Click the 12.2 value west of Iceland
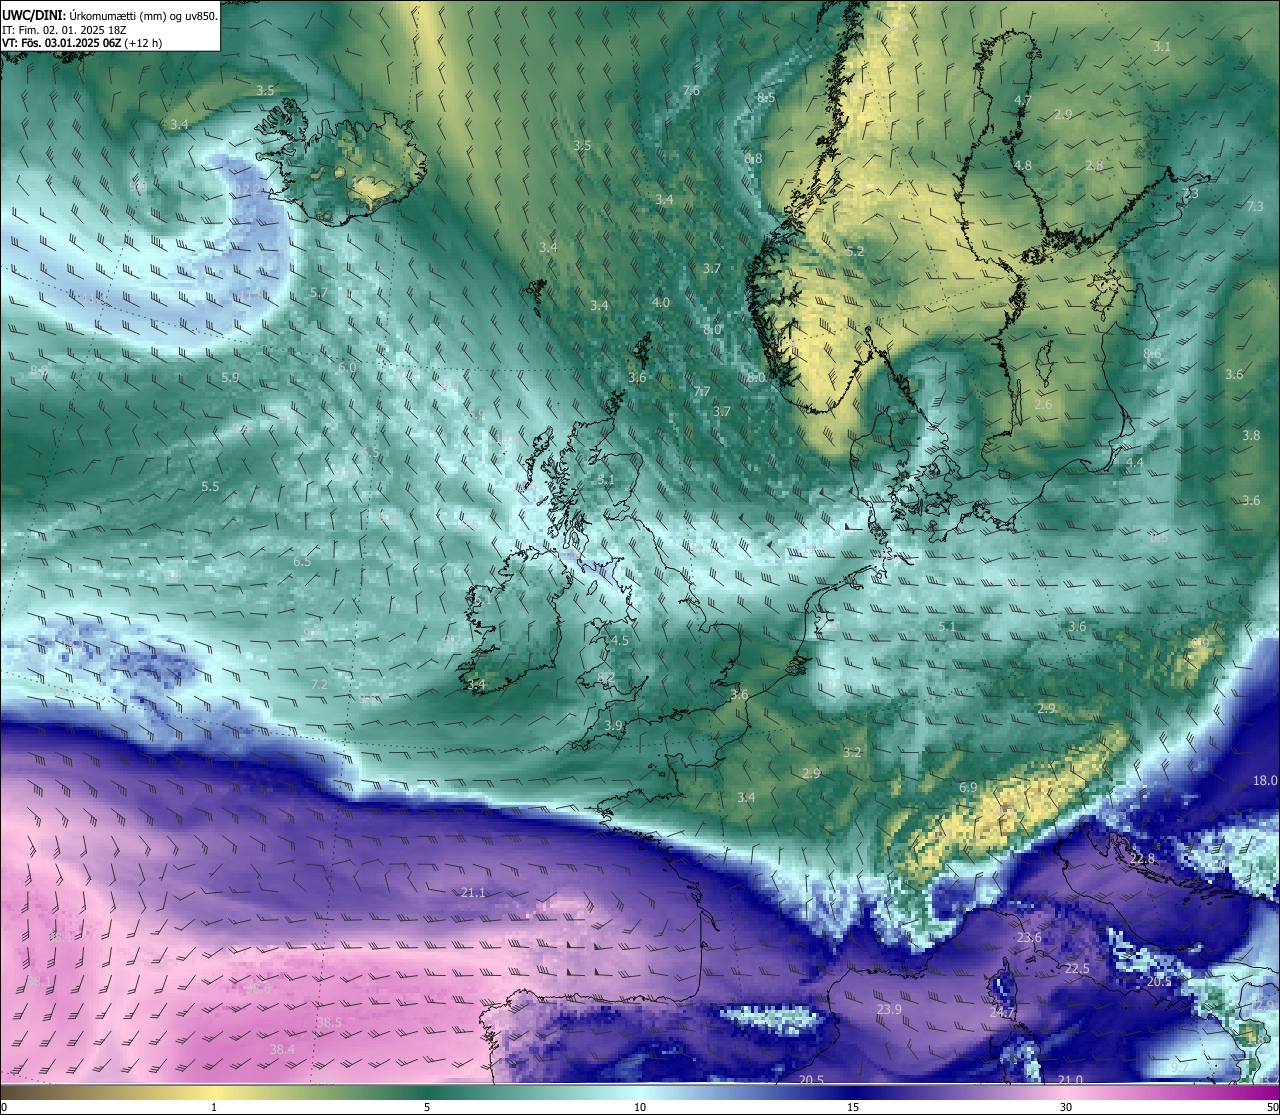Viewport: 1280px width, 1115px height. 248,190
